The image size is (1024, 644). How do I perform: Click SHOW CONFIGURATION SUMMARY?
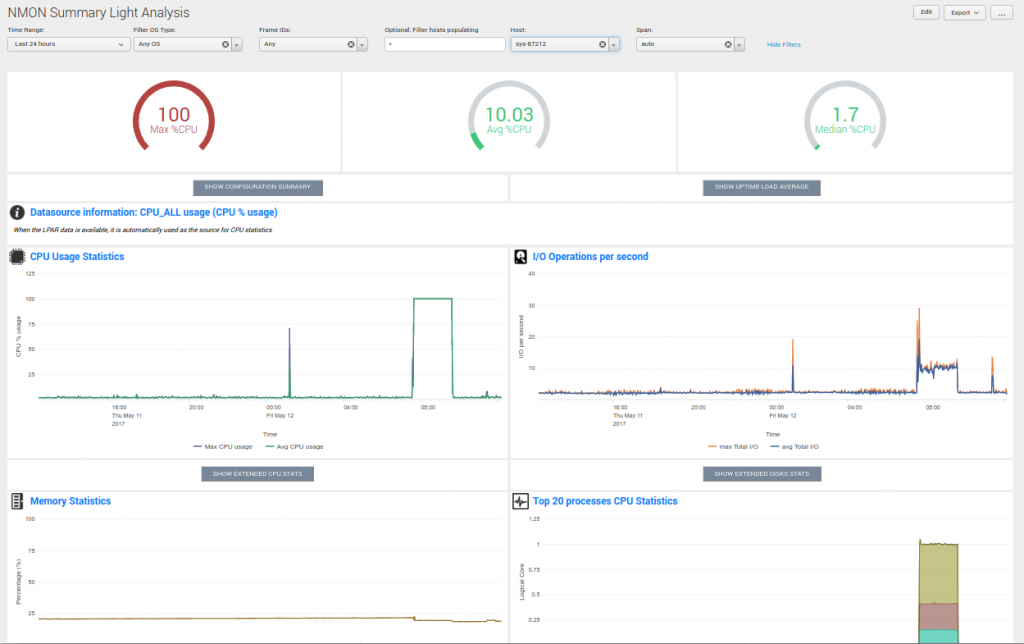coord(257,187)
